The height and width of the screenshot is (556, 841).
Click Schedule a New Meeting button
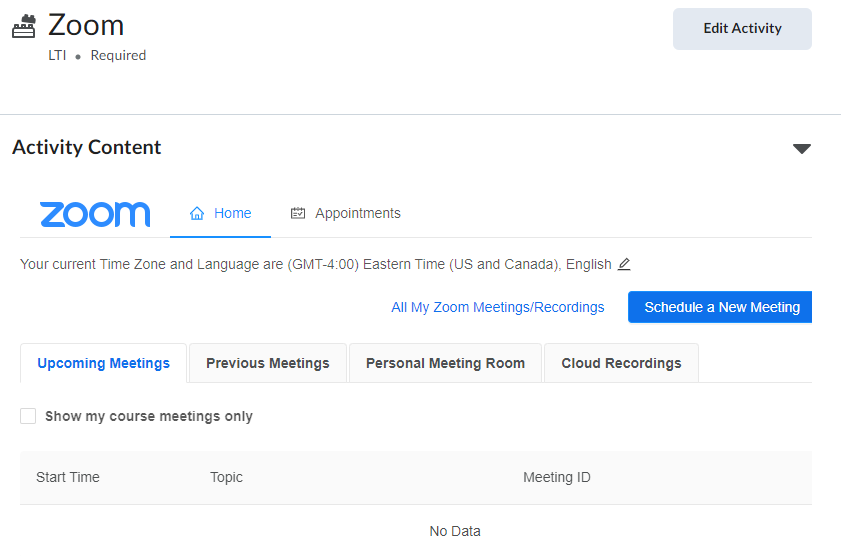click(720, 307)
